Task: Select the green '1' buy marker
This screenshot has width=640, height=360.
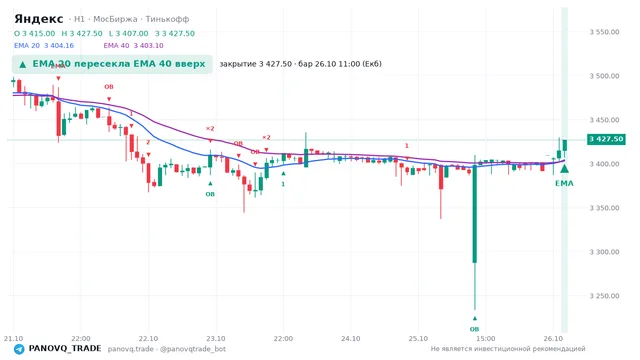Action: pos(283,184)
